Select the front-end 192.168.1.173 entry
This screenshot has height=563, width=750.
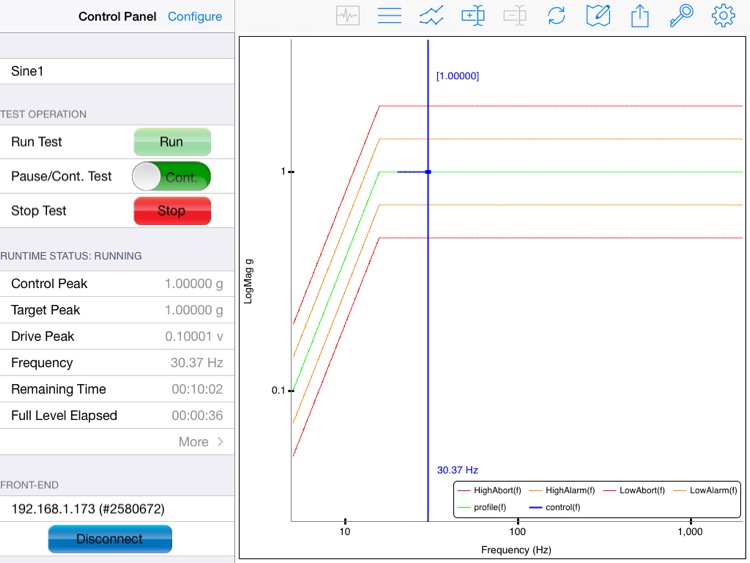click(x=117, y=509)
